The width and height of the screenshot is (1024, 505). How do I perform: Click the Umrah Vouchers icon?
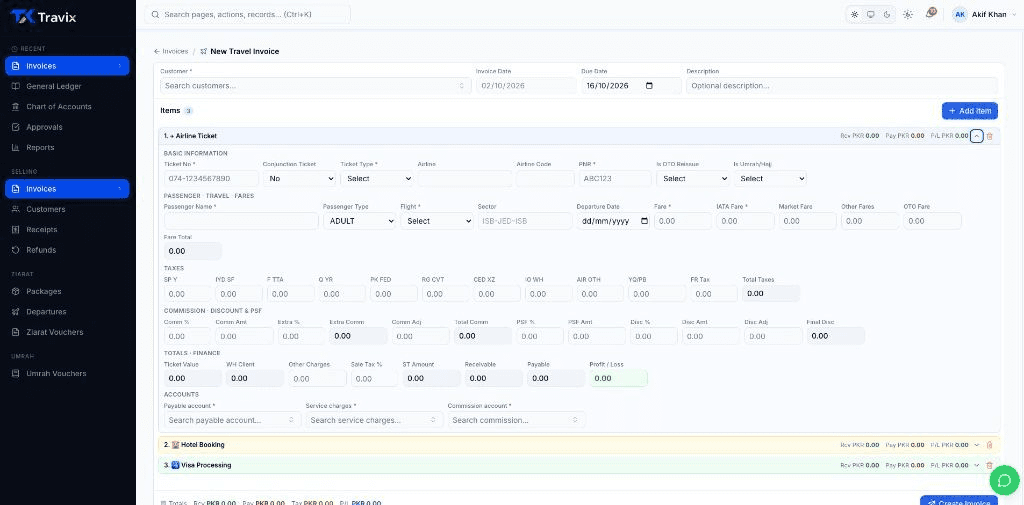tap(16, 374)
